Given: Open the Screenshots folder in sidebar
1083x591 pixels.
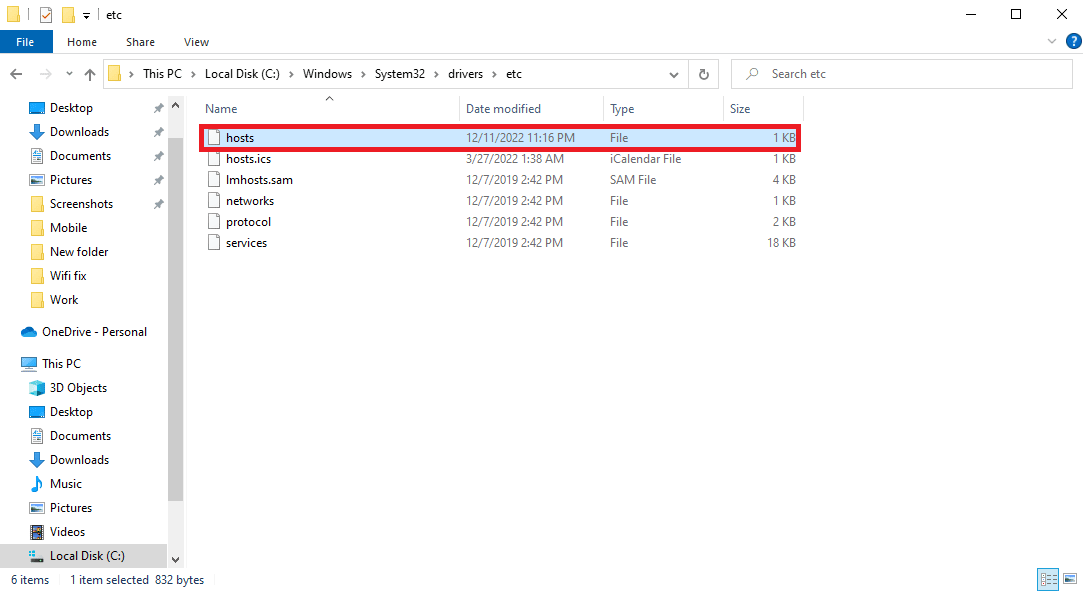Looking at the screenshot, I should tap(81, 204).
